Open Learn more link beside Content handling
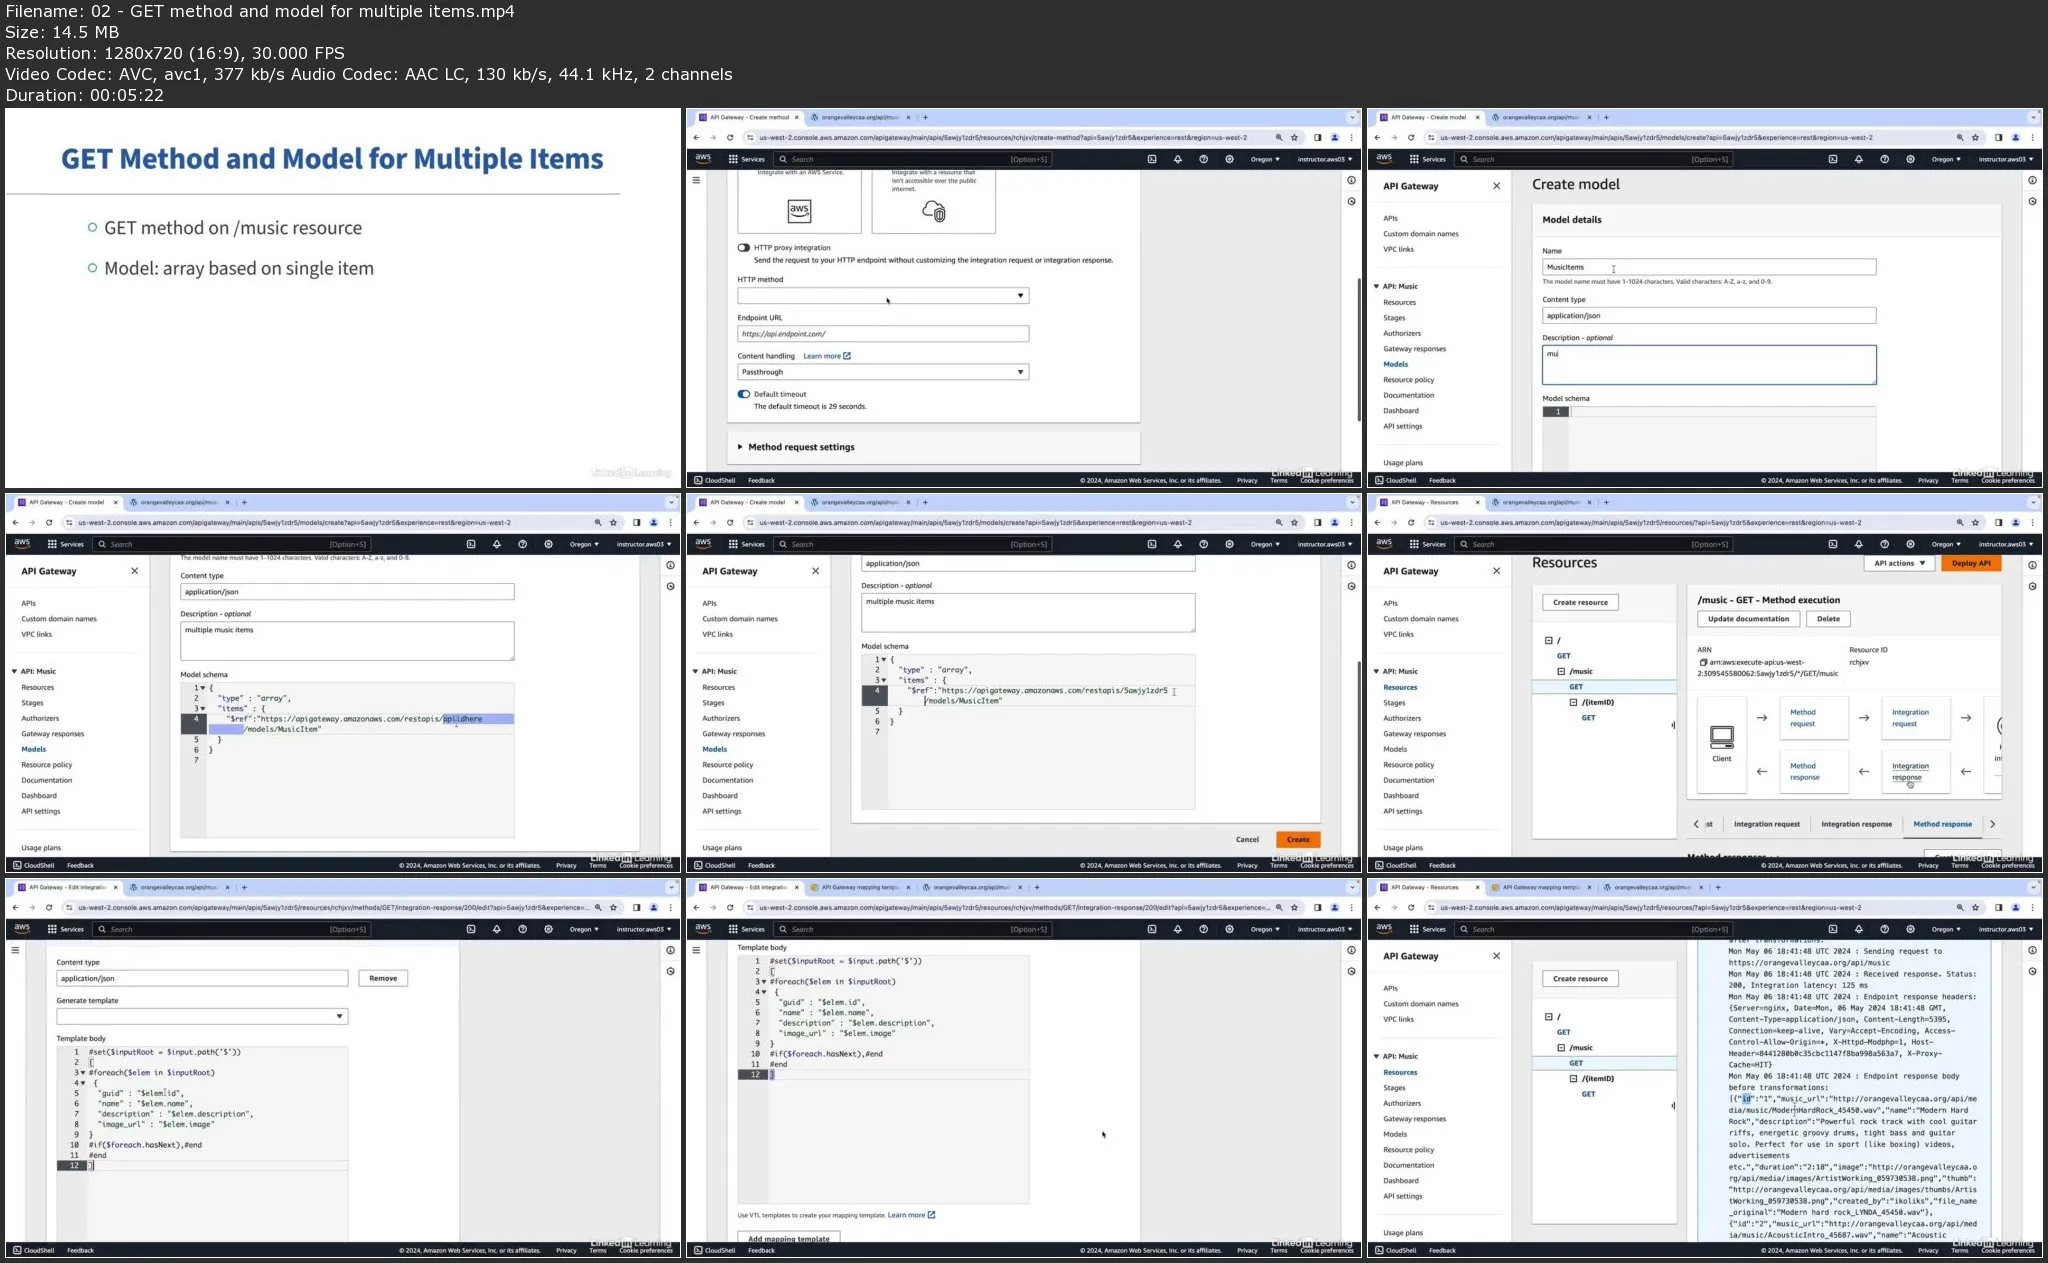The image size is (2048, 1263). pos(827,356)
